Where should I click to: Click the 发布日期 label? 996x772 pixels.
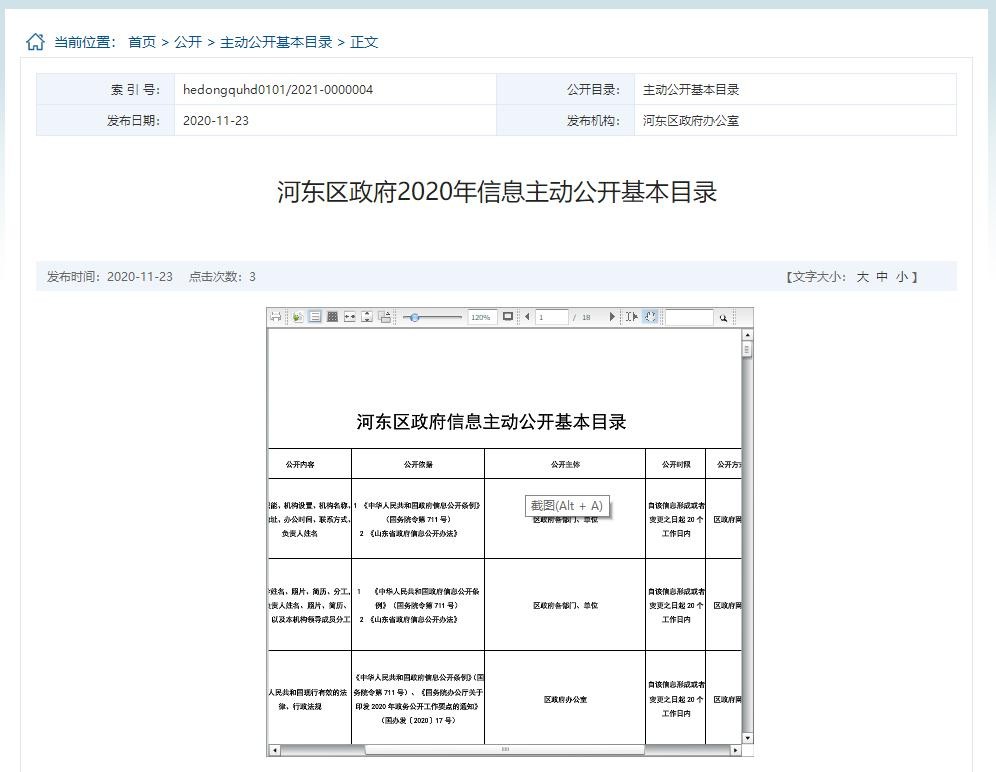[133, 121]
